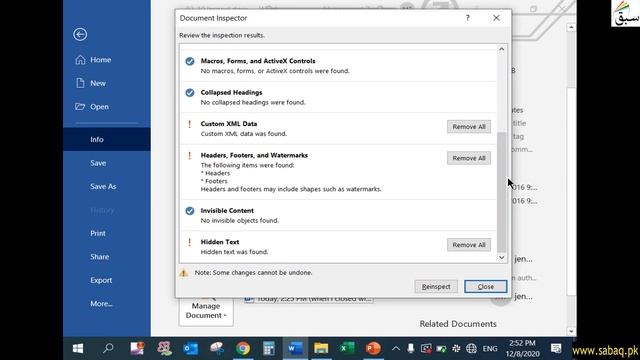Click the Home house icon

pyautogui.click(x=80, y=60)
